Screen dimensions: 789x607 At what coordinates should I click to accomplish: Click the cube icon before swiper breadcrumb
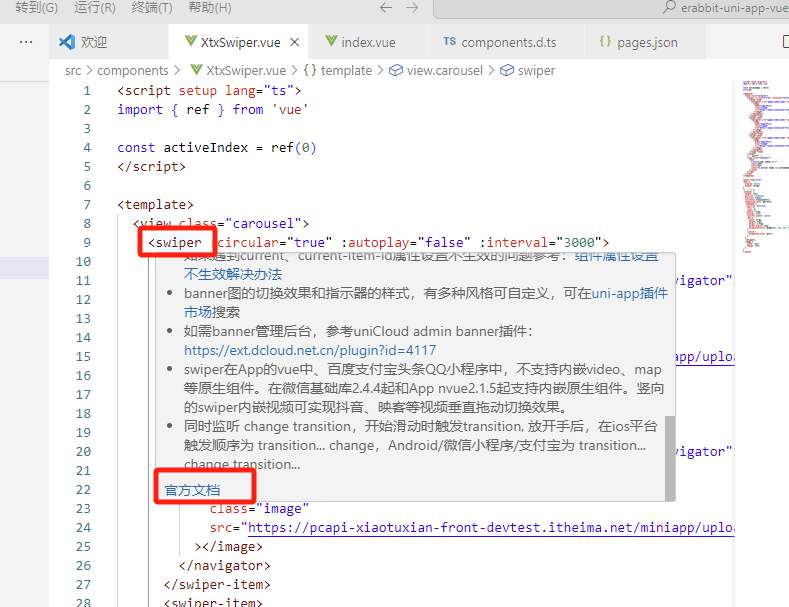pyautogui.click(x=507, y=70)
